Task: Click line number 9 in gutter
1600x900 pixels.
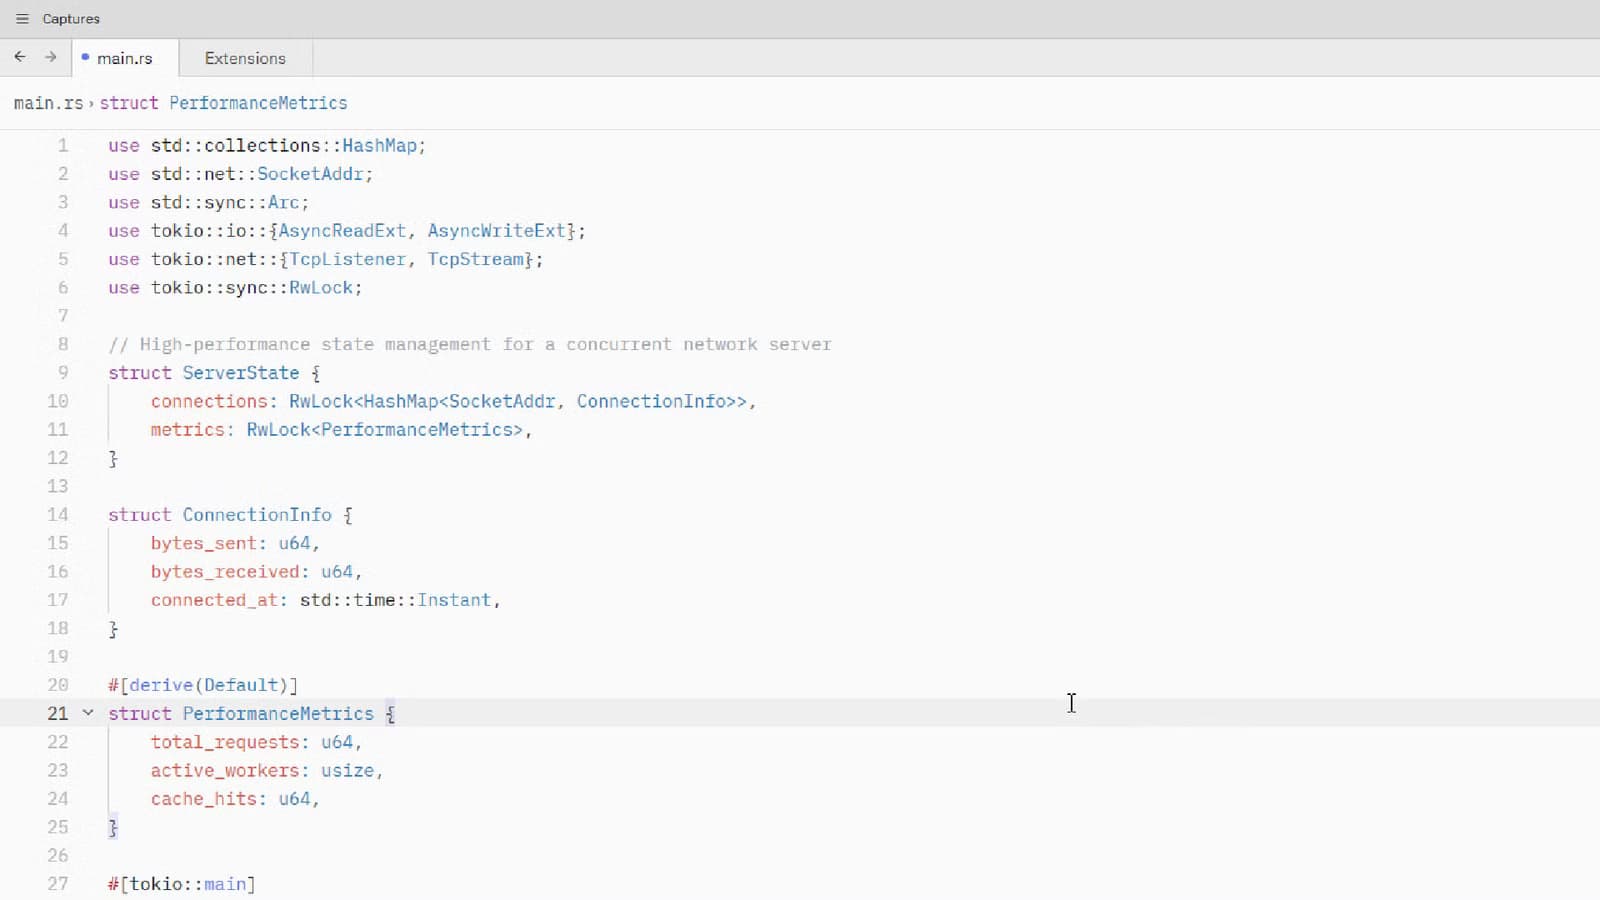Action: 63,372
